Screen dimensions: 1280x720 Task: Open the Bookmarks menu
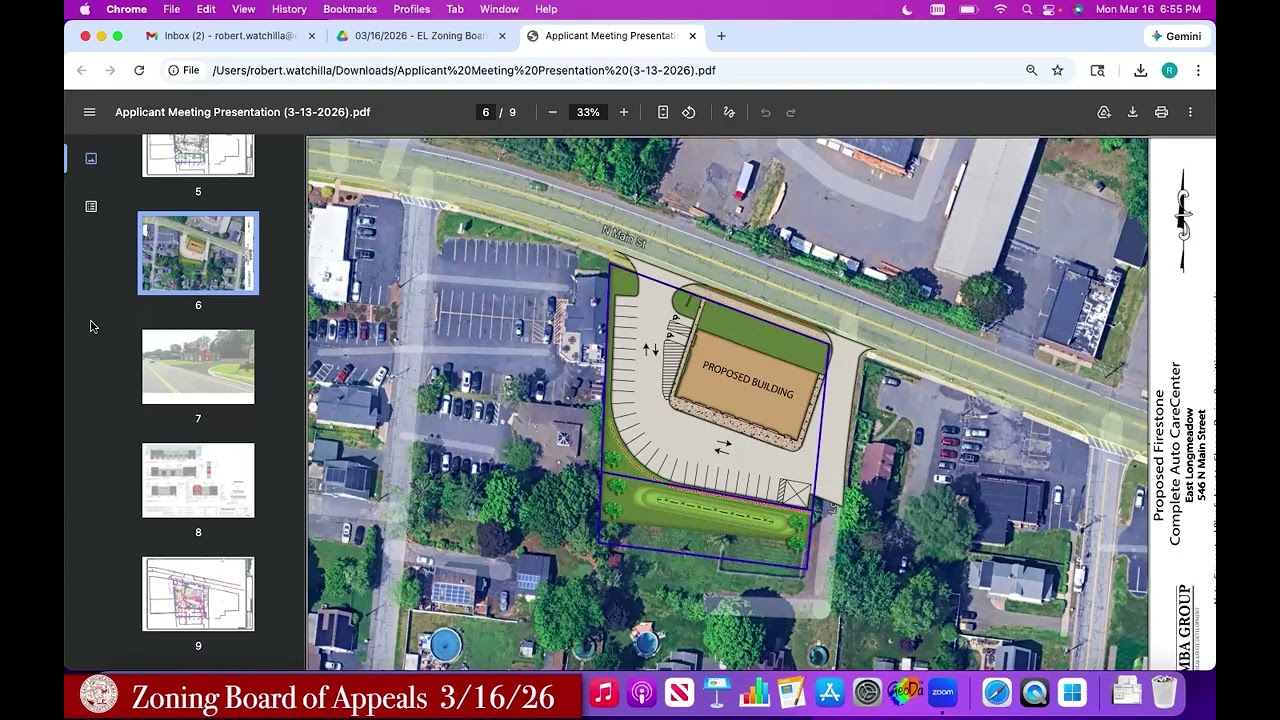[350, 9]
